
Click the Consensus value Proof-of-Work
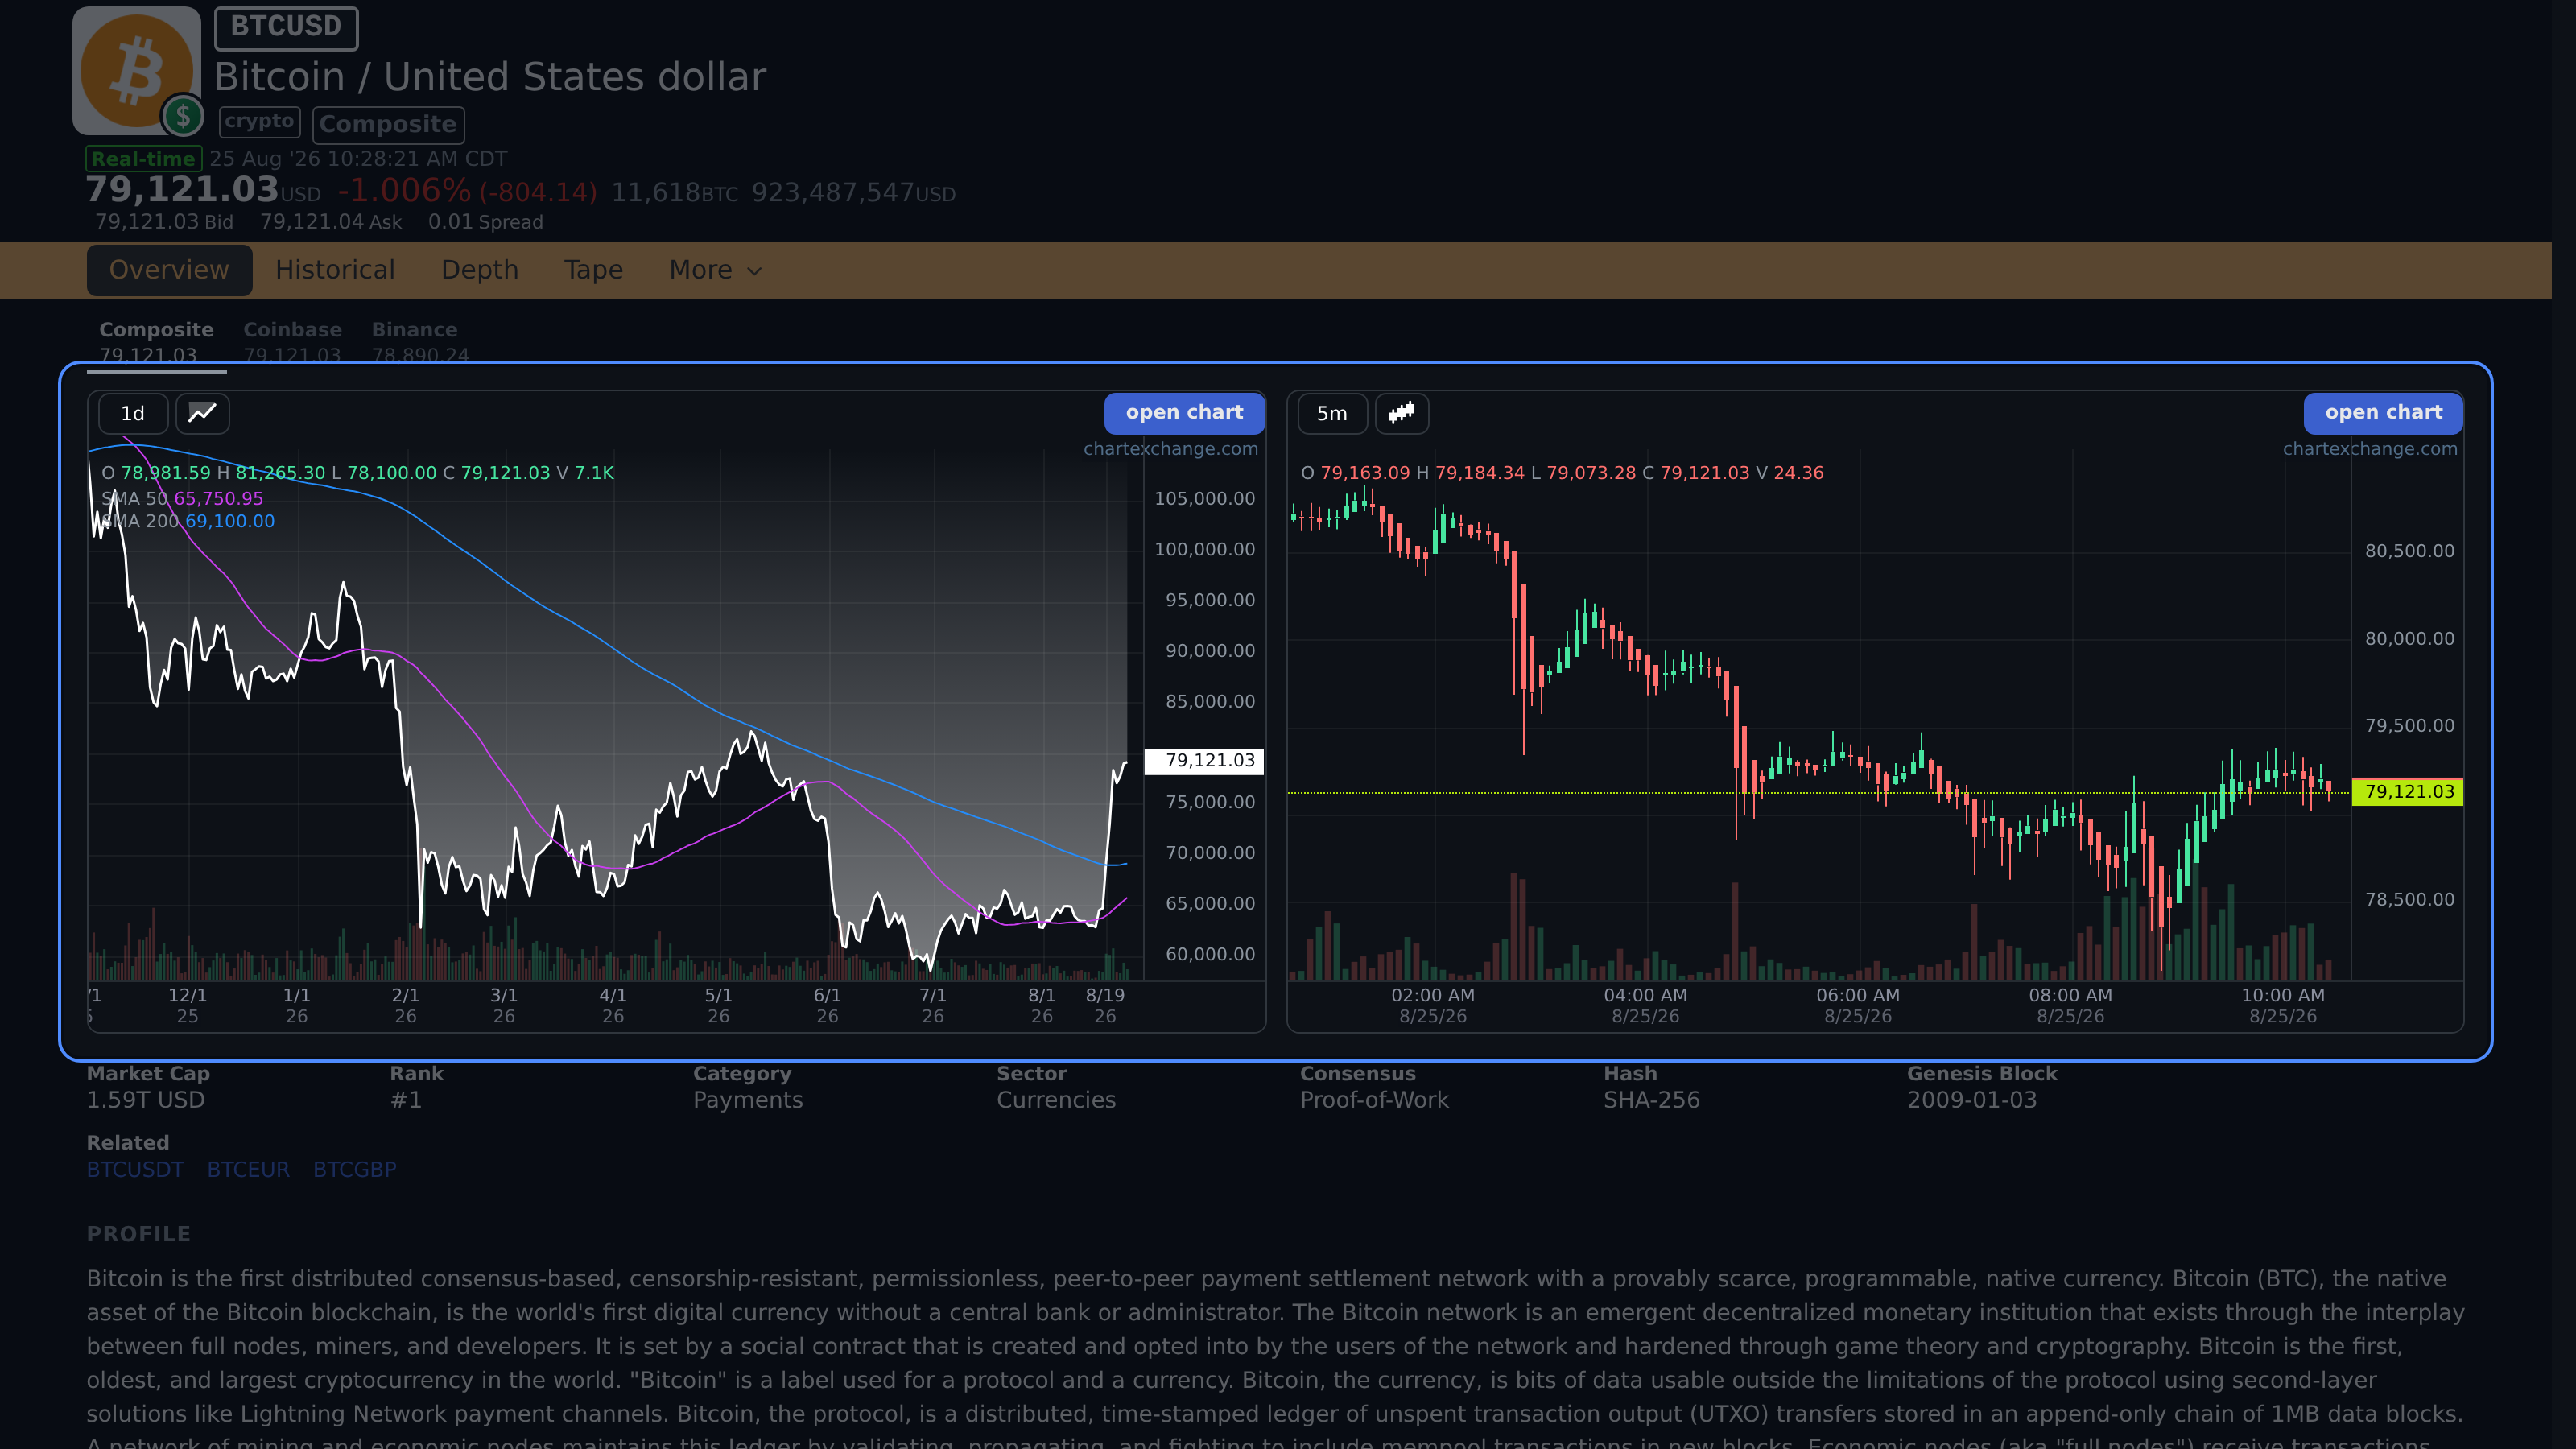click(1374, 1100)
